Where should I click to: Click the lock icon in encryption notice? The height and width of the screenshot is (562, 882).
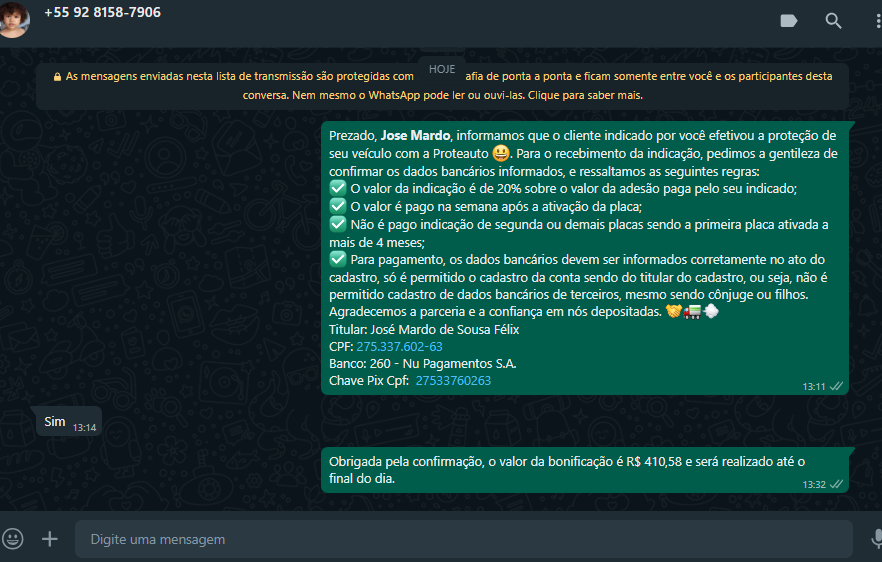coord(58,76)
